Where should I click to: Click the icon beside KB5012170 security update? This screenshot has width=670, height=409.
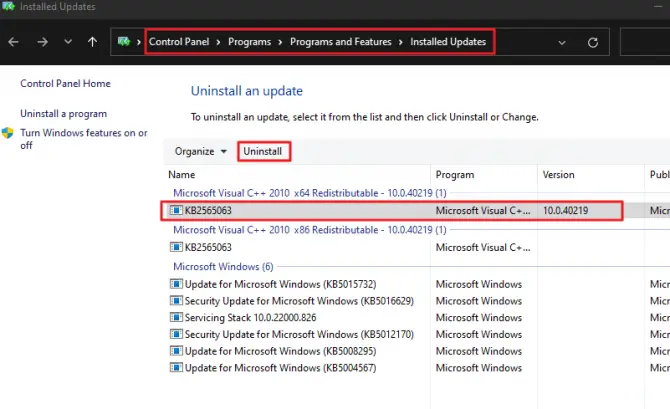[x=176, y=334]
